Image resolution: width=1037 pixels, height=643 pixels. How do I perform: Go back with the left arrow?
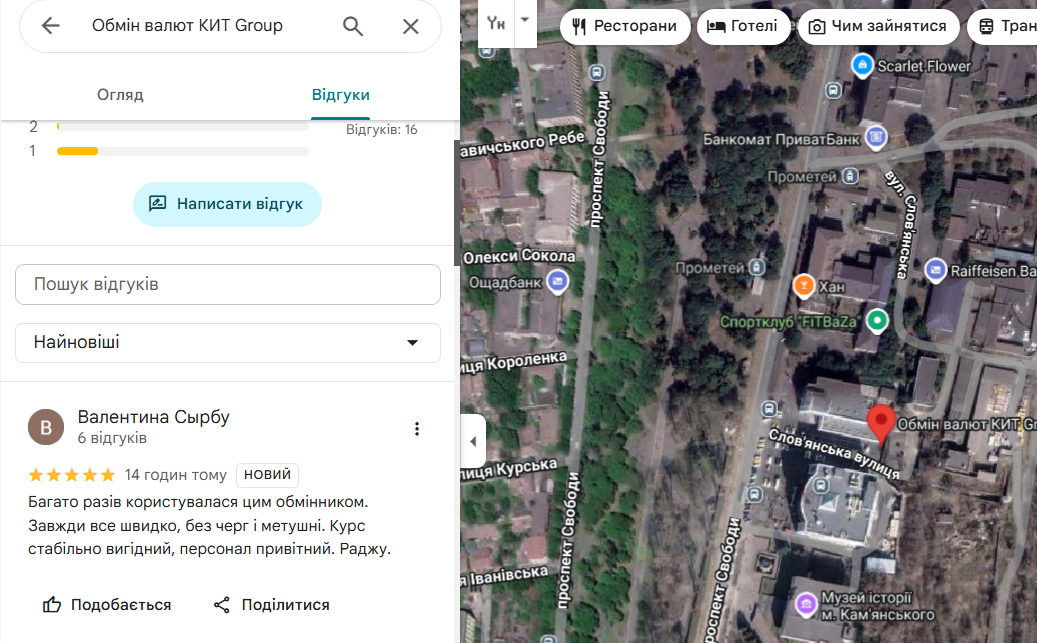pyautogui.click(x=50, y=26)
